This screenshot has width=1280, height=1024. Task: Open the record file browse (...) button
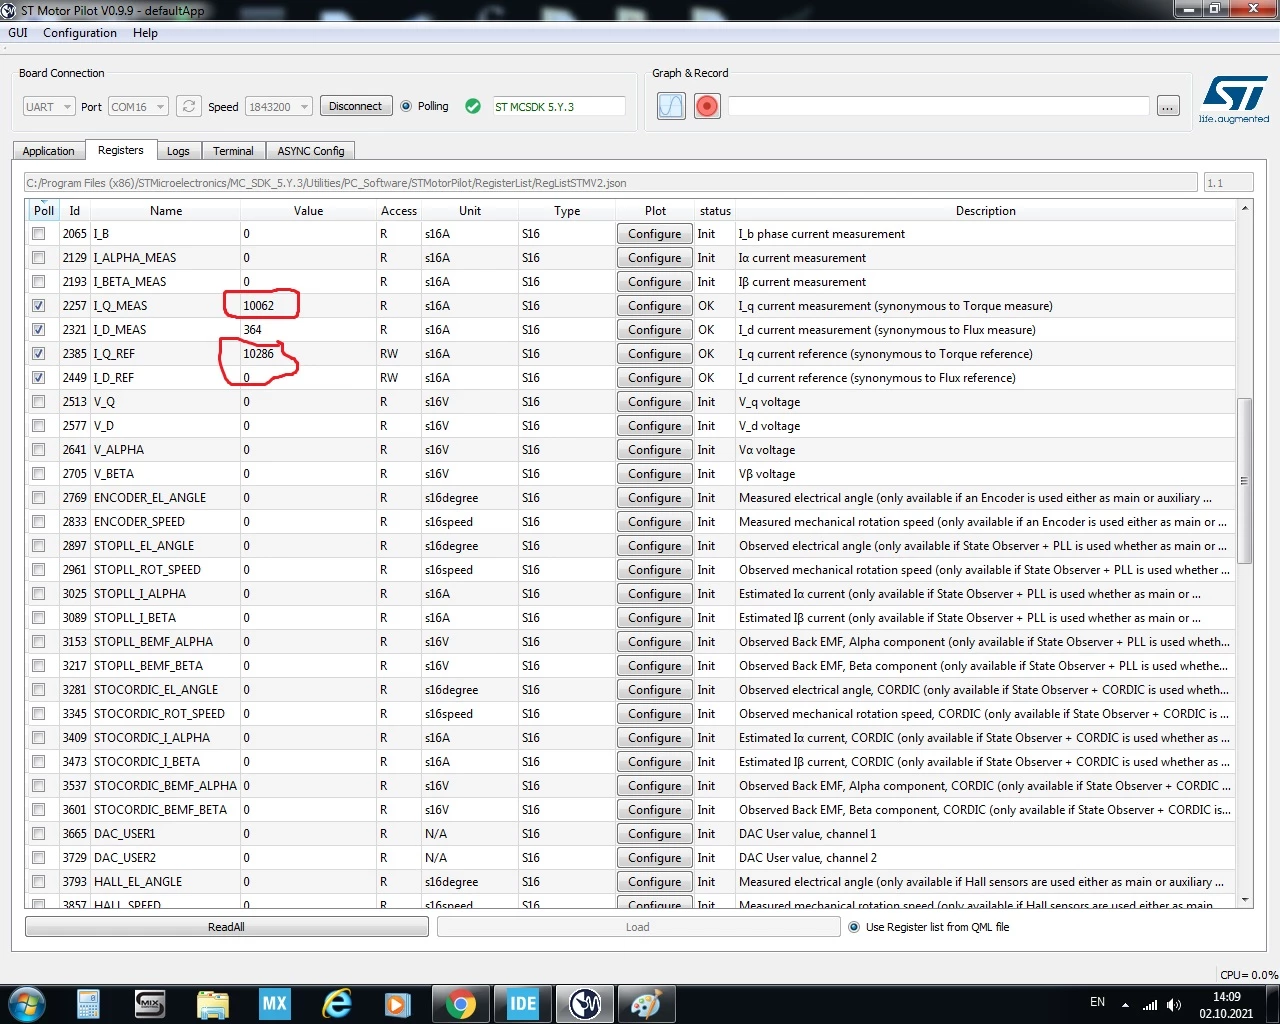[1168, 106]
